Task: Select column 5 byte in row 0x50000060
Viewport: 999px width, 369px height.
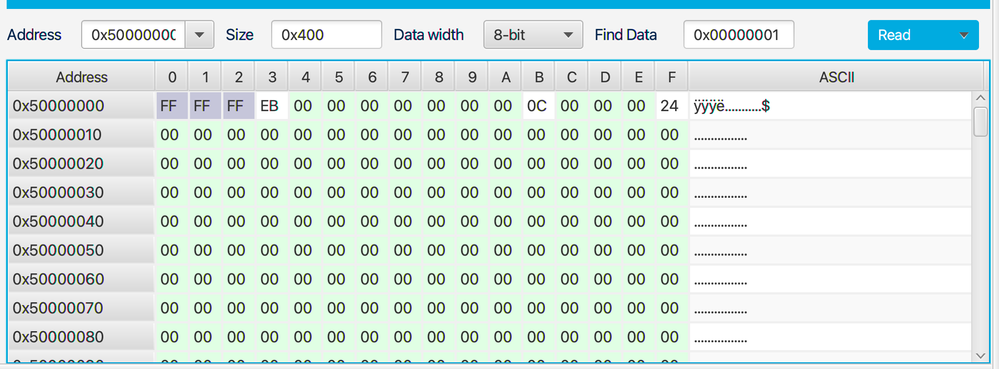Action: [338, 279]
